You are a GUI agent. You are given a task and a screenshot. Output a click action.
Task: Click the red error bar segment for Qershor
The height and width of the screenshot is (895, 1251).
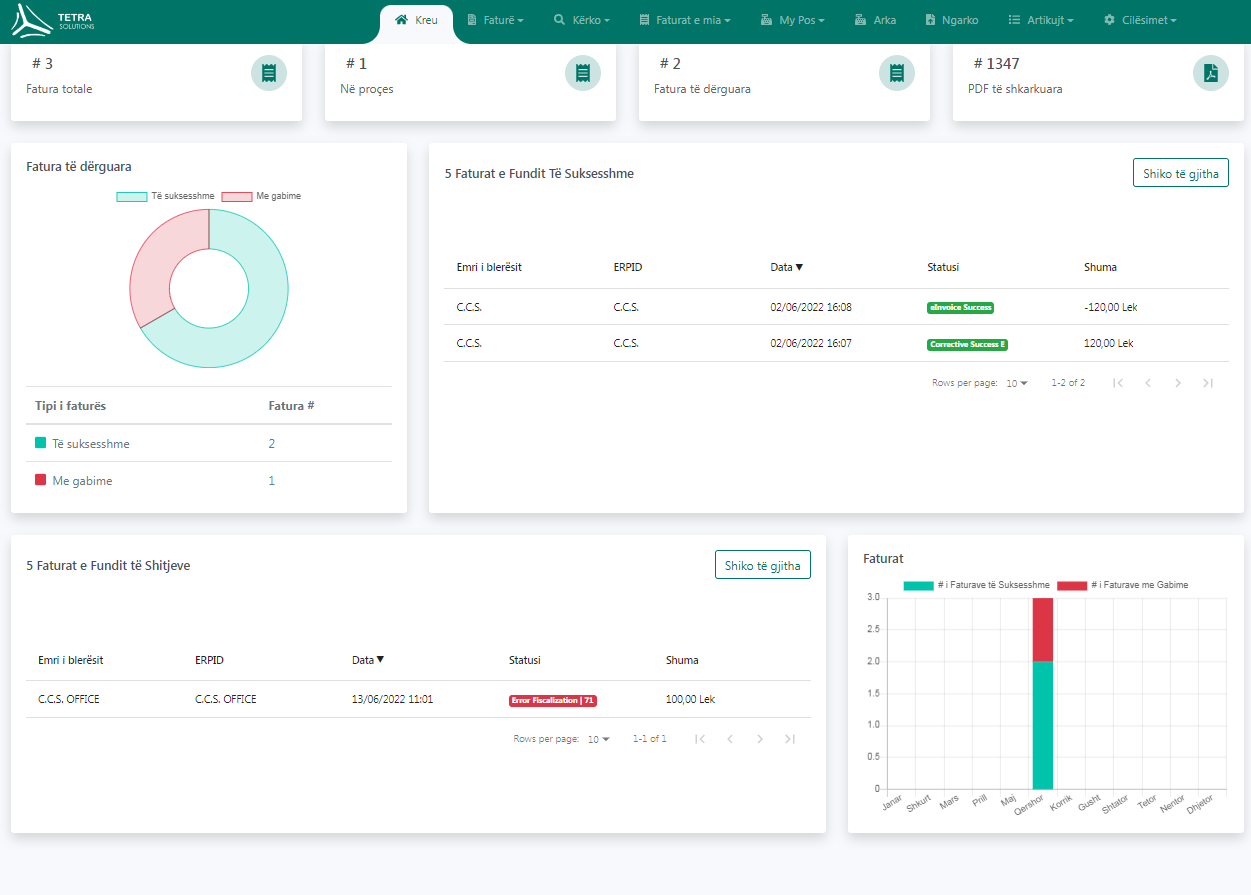click(1043, 629)
